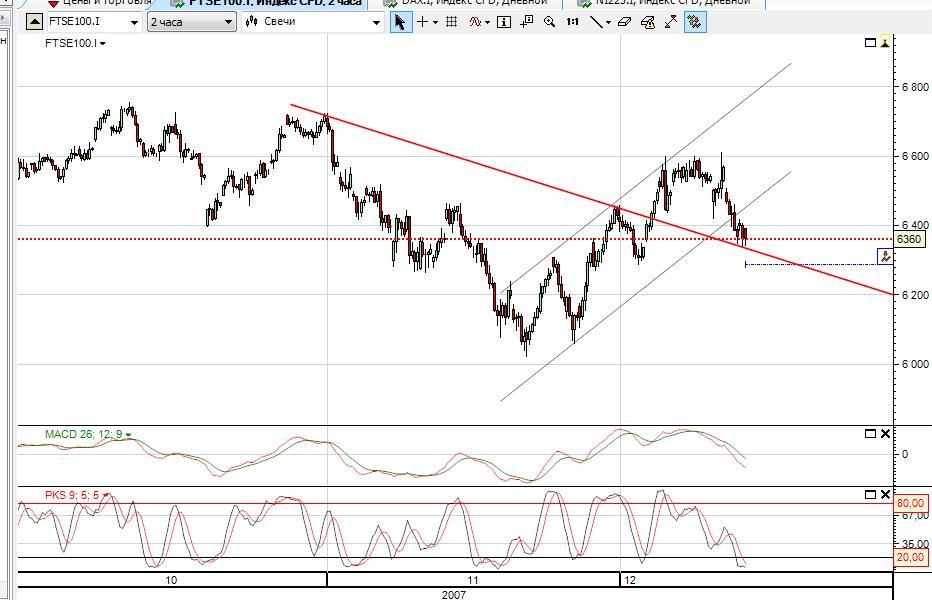Viewport: 932px width, 600px height.
Task: Open the crosshair tool options arrow
Action: pos(436,23)
